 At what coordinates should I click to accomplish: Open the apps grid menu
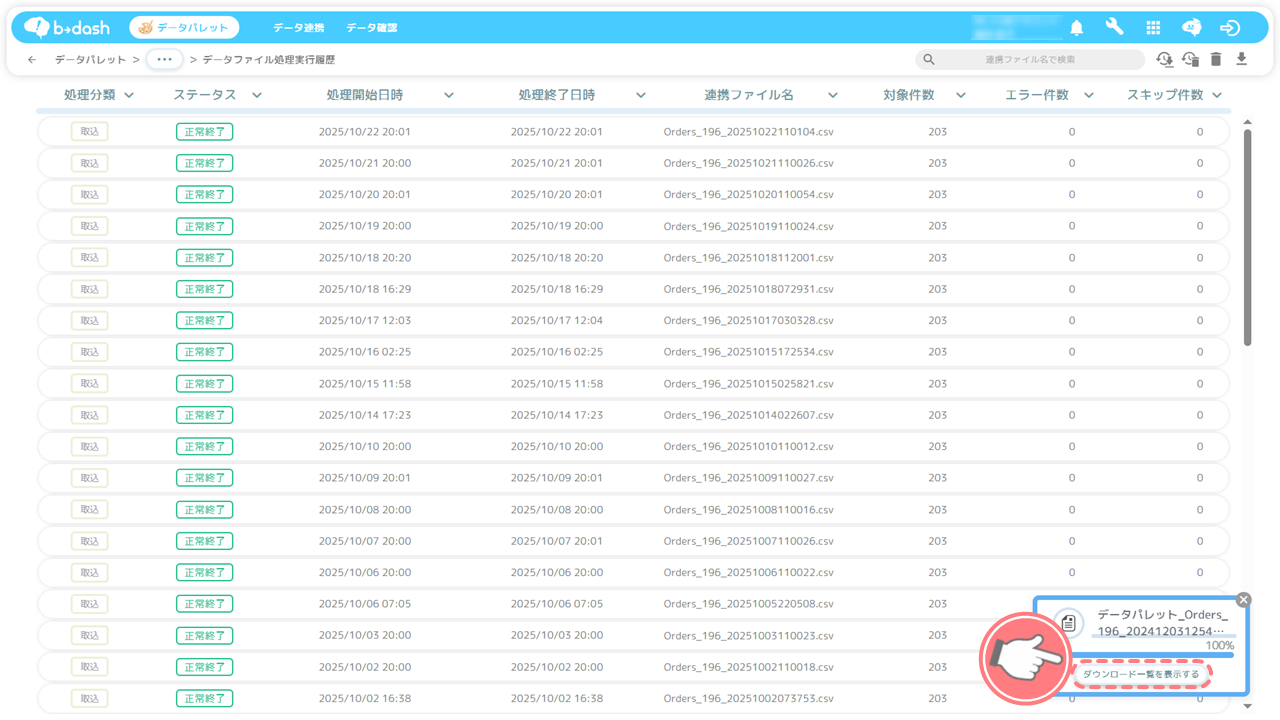pyautogui.click(x=1153, y=28)
